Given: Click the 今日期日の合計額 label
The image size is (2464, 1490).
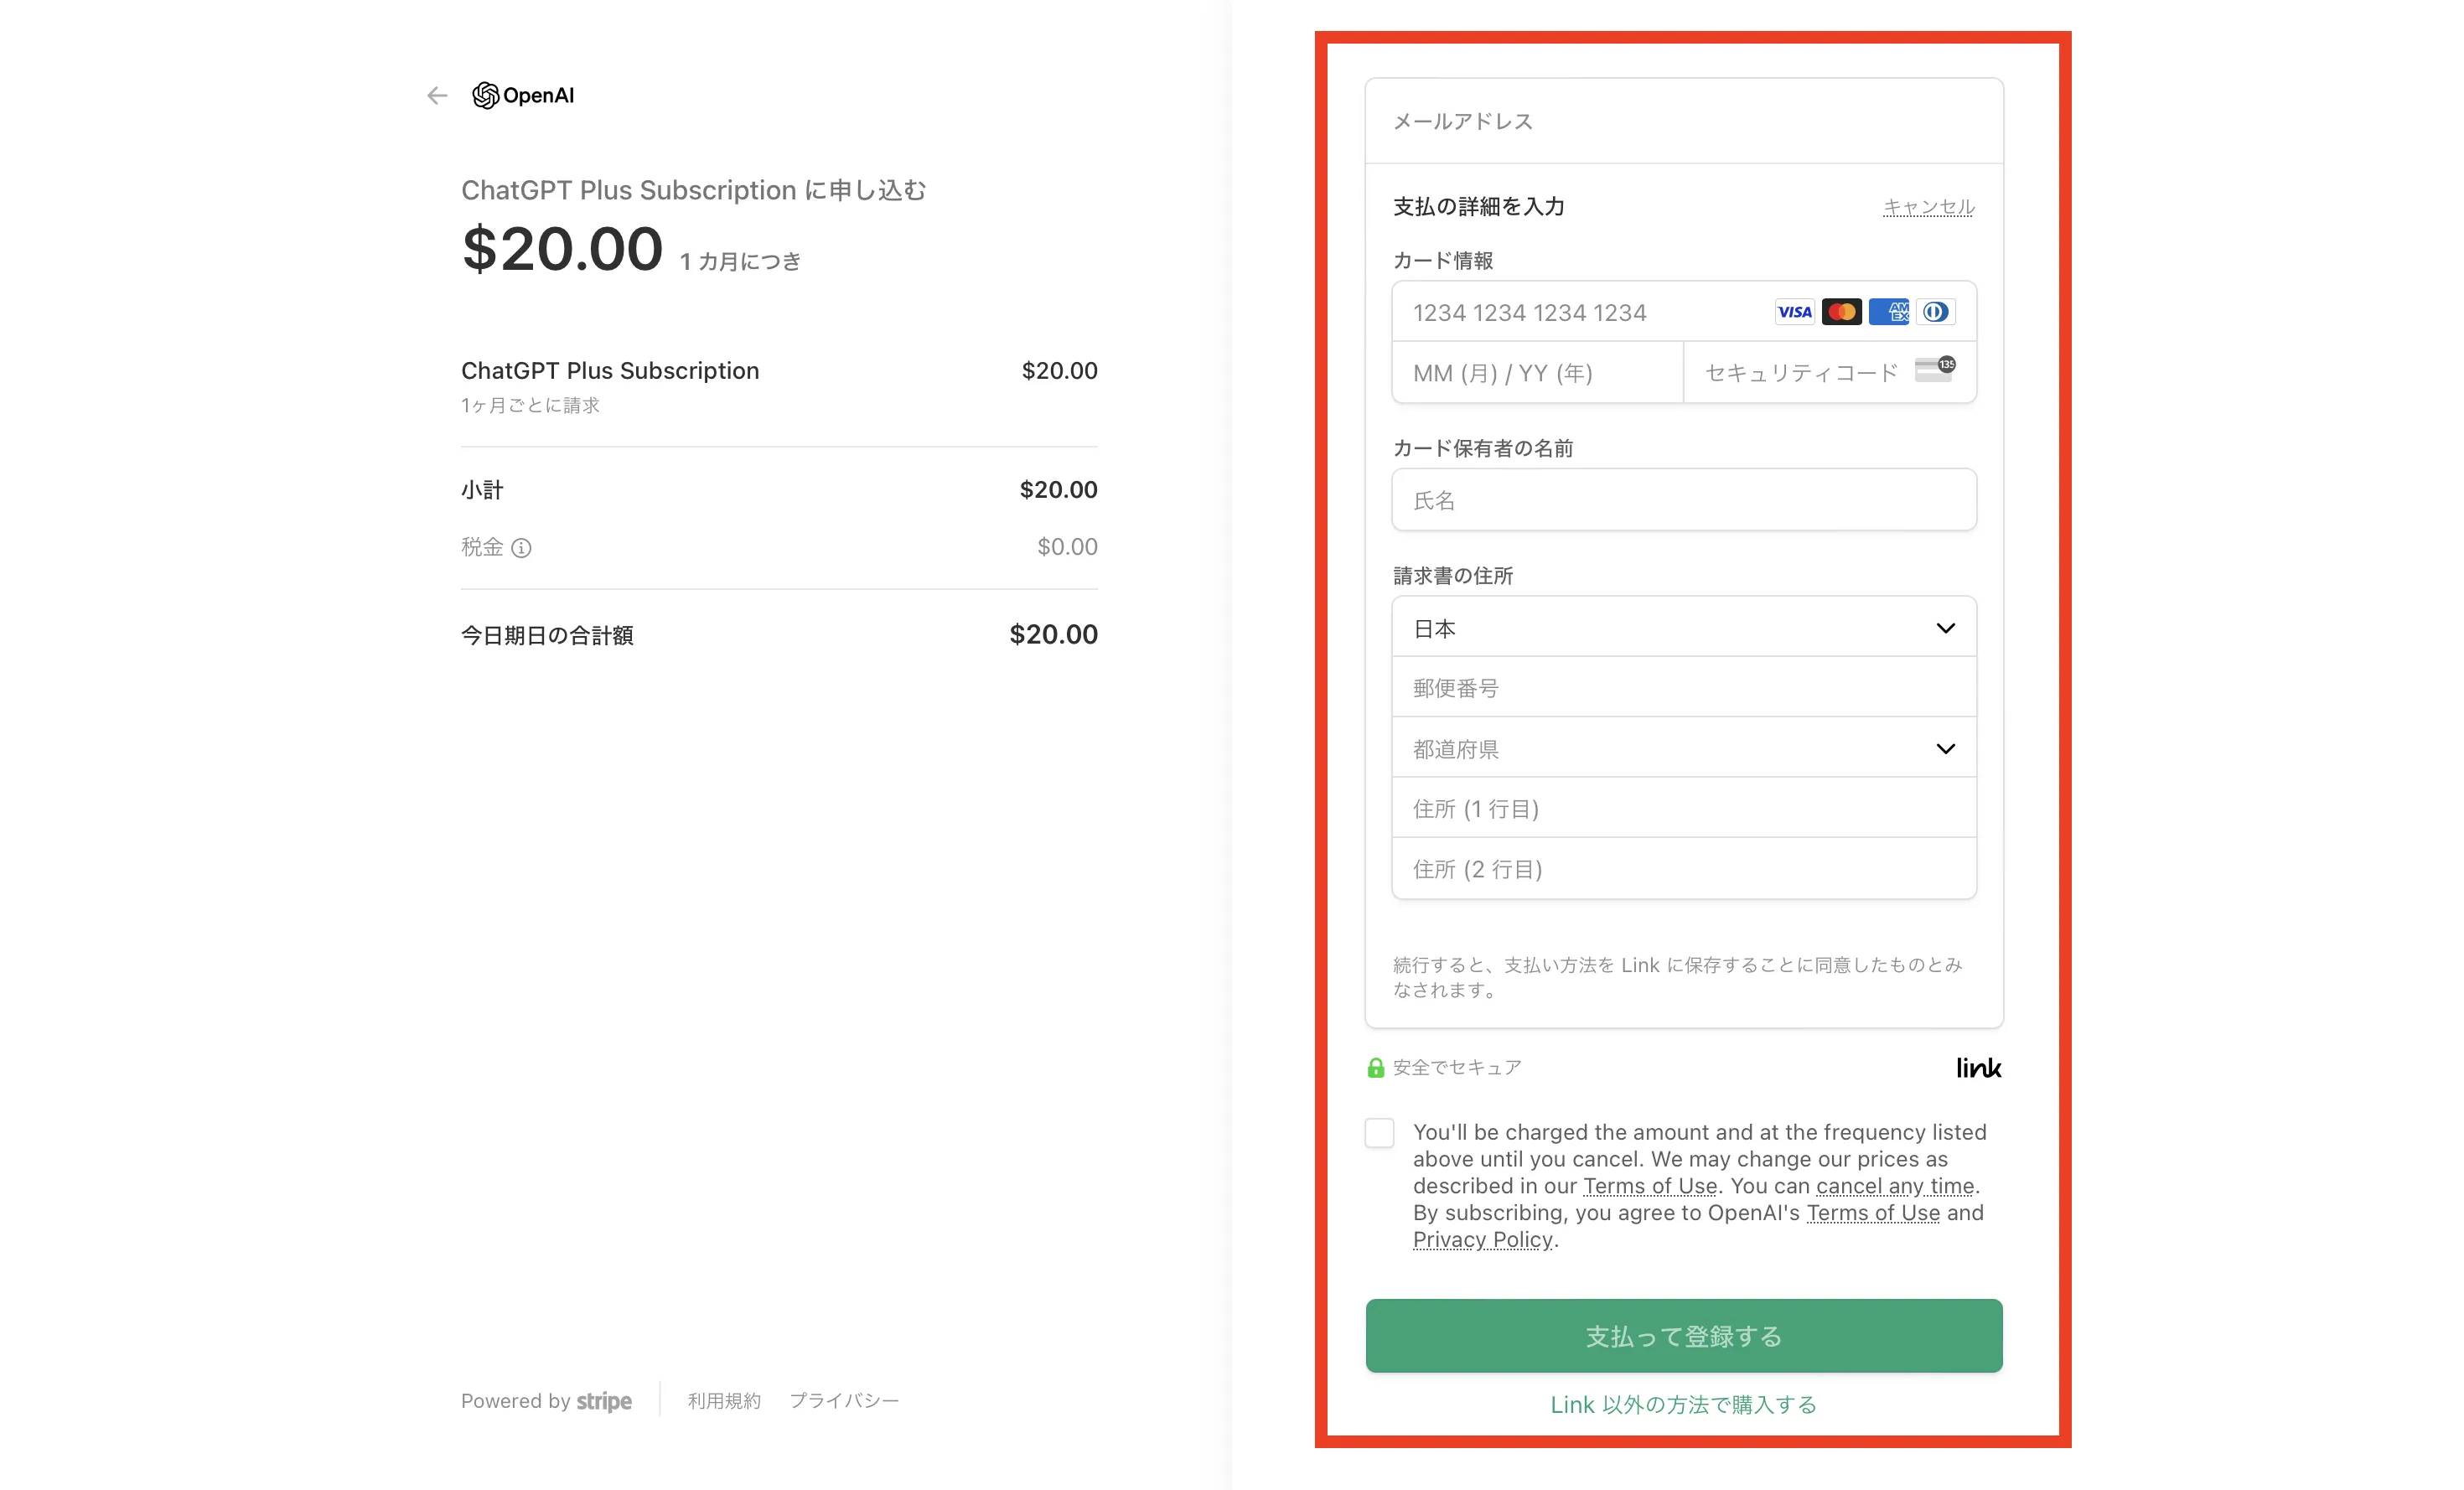Looking at the screenshot, I should pos(547,635).
